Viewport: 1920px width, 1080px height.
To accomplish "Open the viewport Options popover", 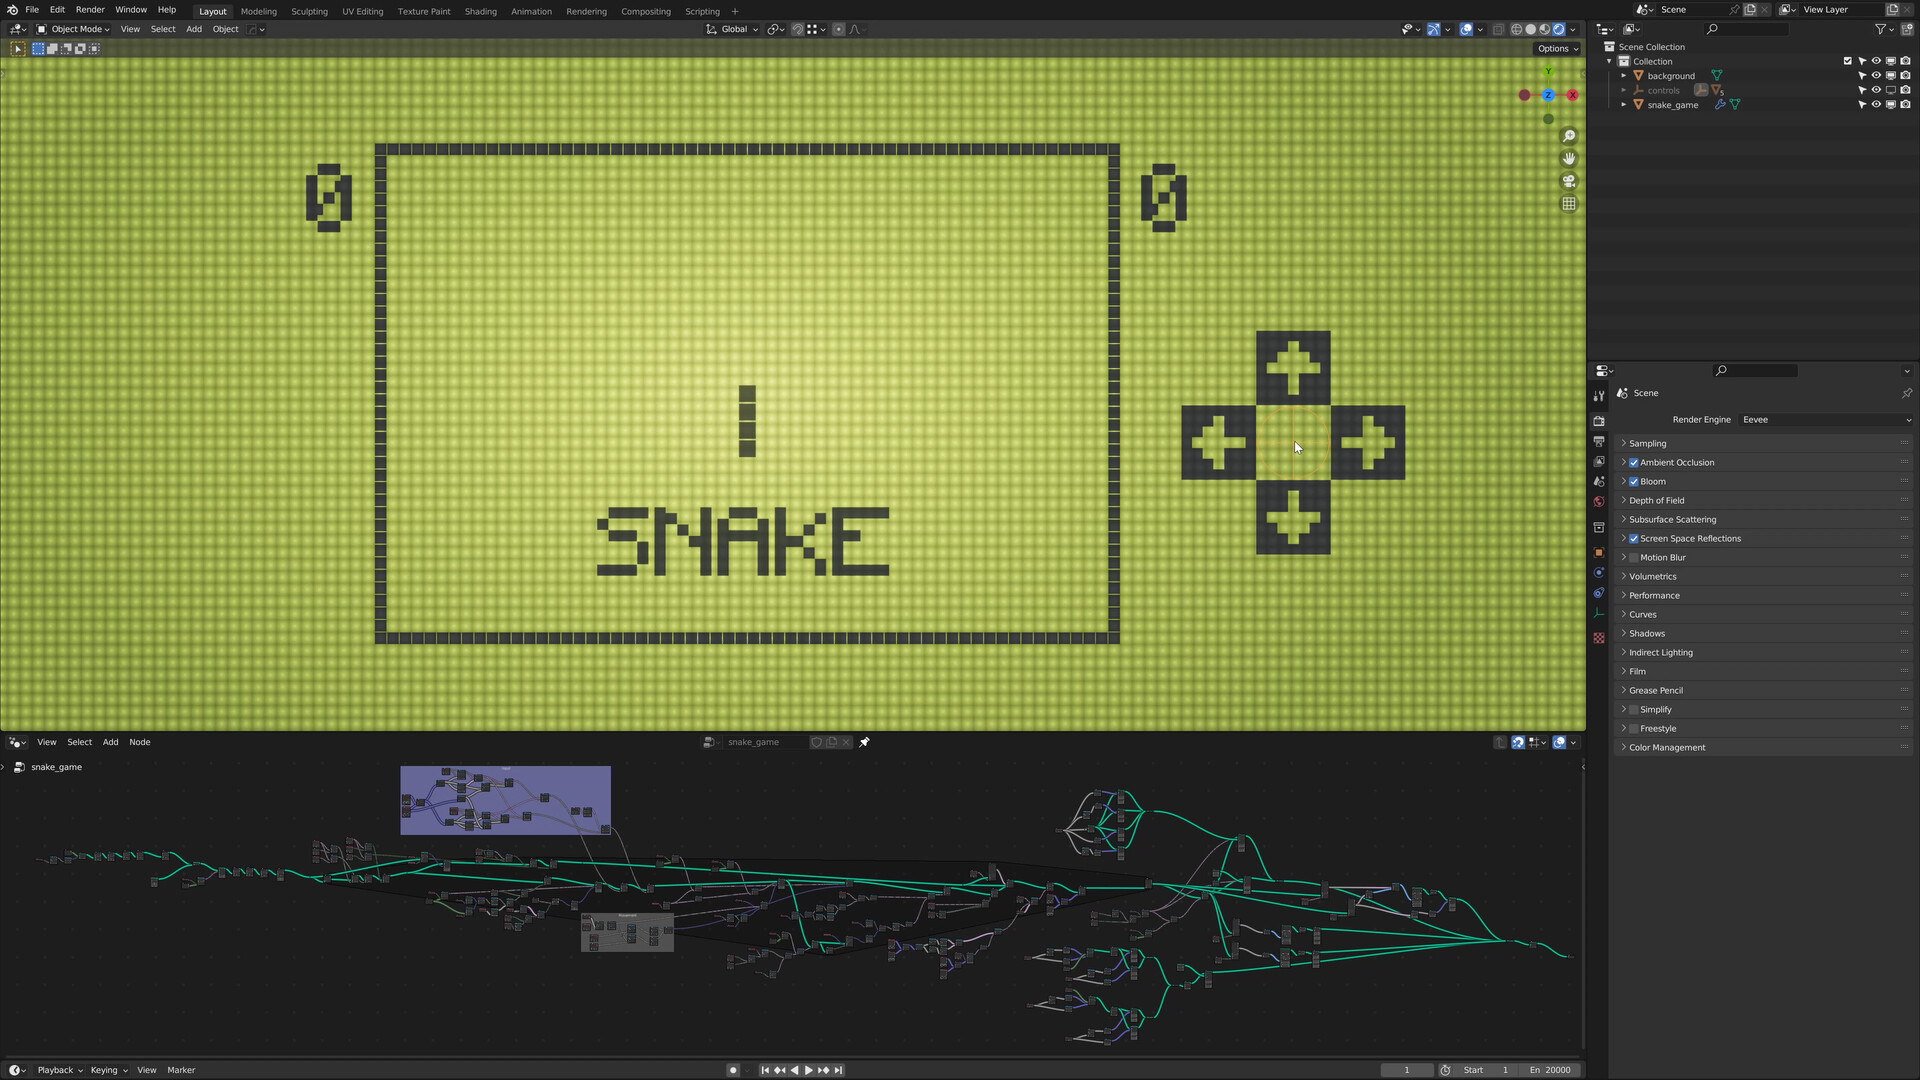I will 1556,48.
